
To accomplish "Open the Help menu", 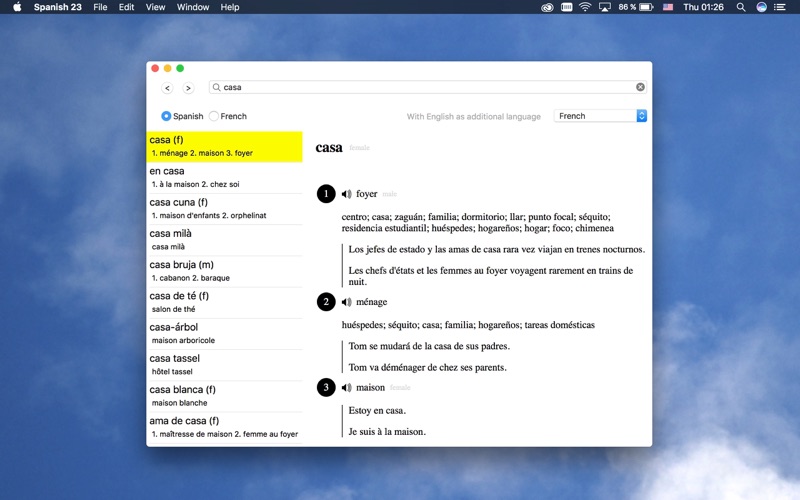I will 230,7.
